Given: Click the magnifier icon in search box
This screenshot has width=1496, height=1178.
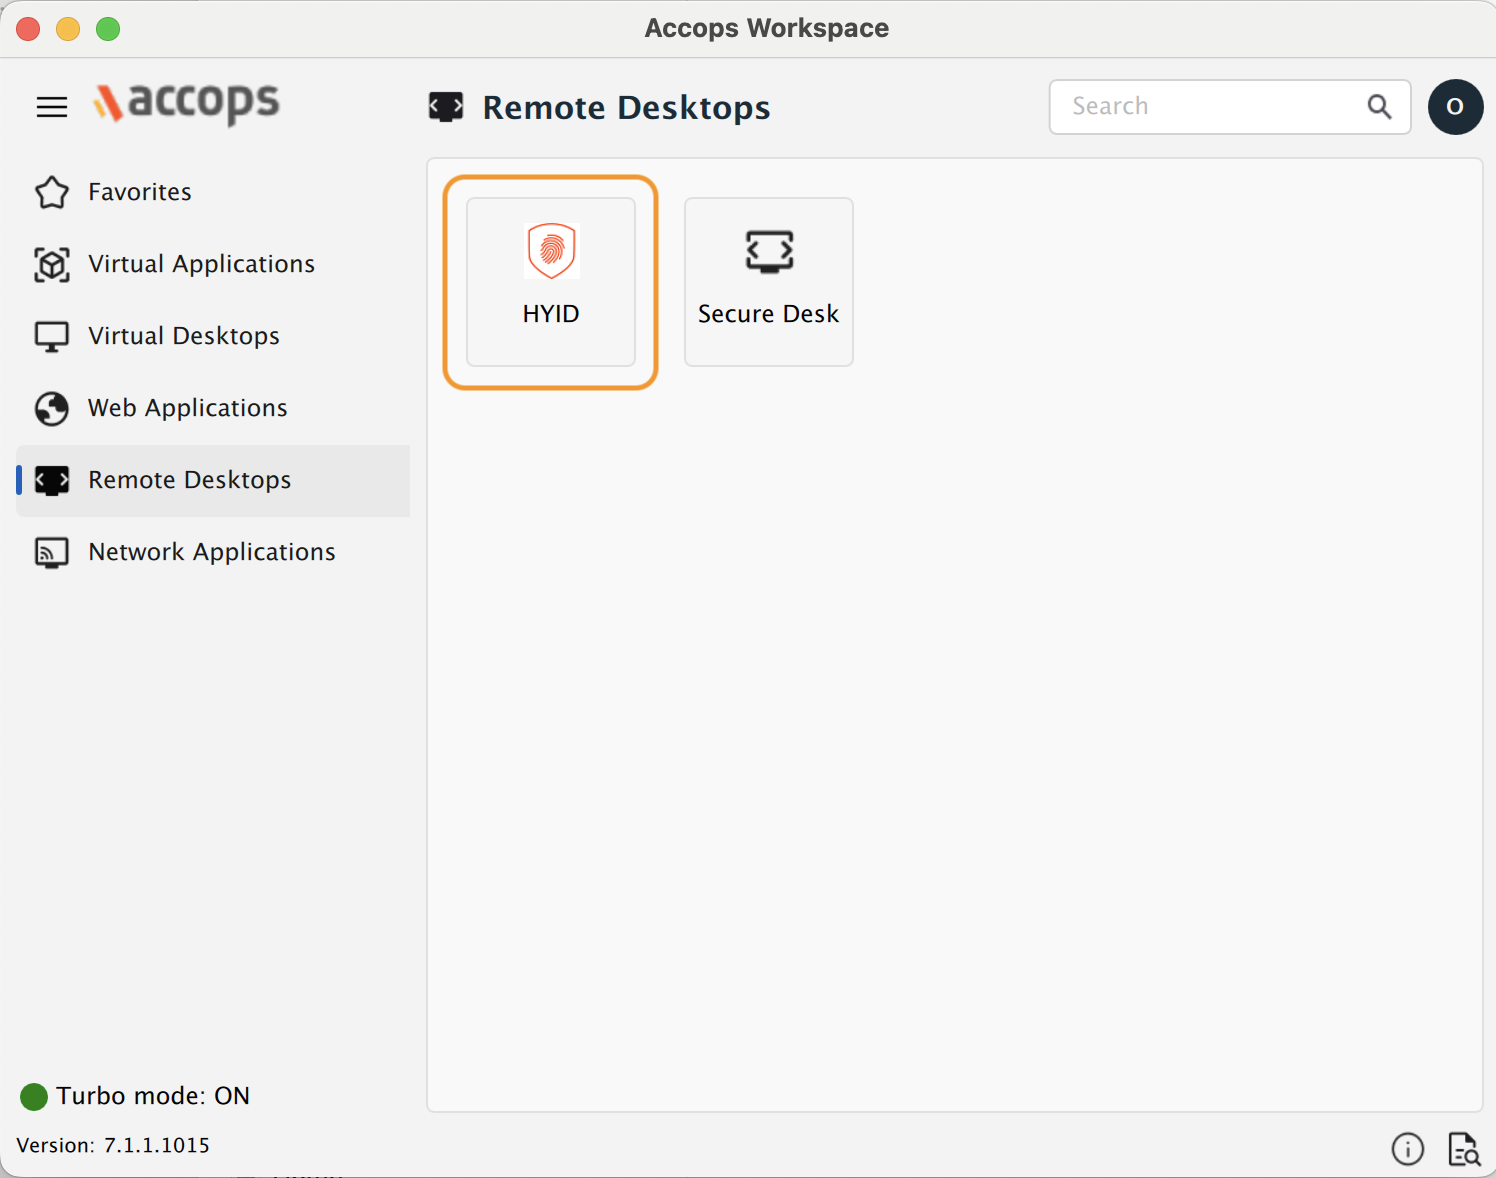Looking at the screenshot, I should pyautogui.click(x=1379, y=107).
